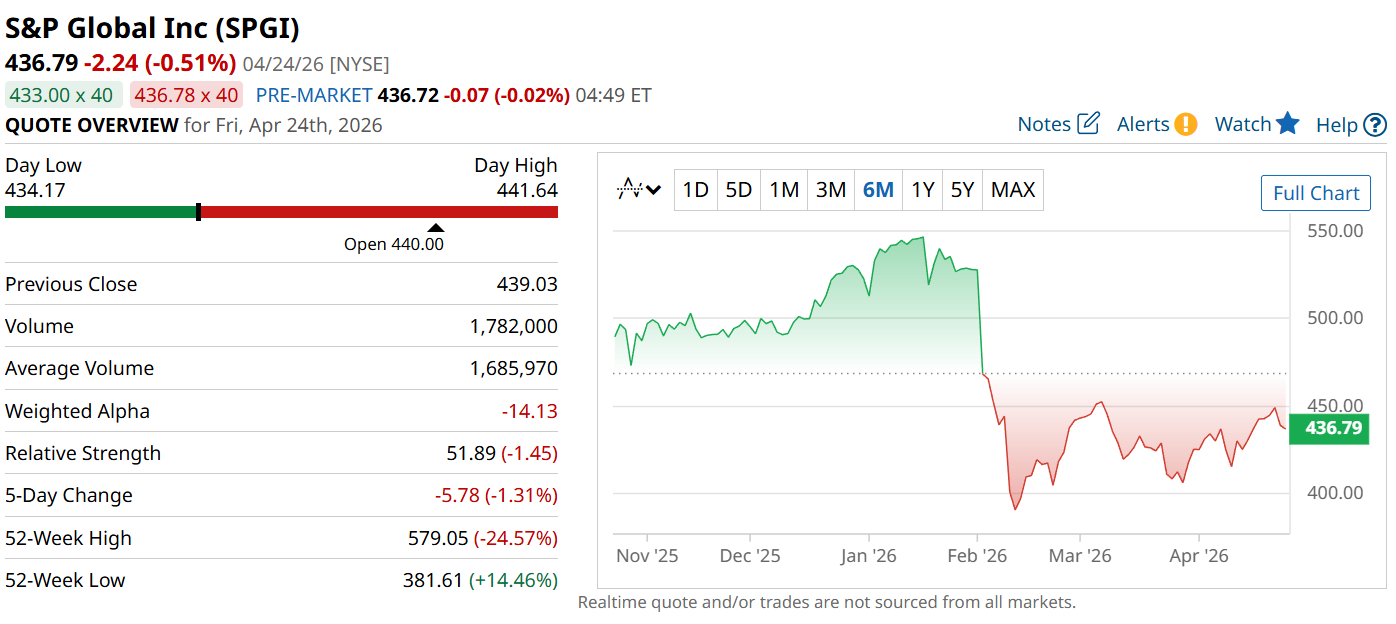Click the green 433.00 x 40 bid box

tap(64, 95)
